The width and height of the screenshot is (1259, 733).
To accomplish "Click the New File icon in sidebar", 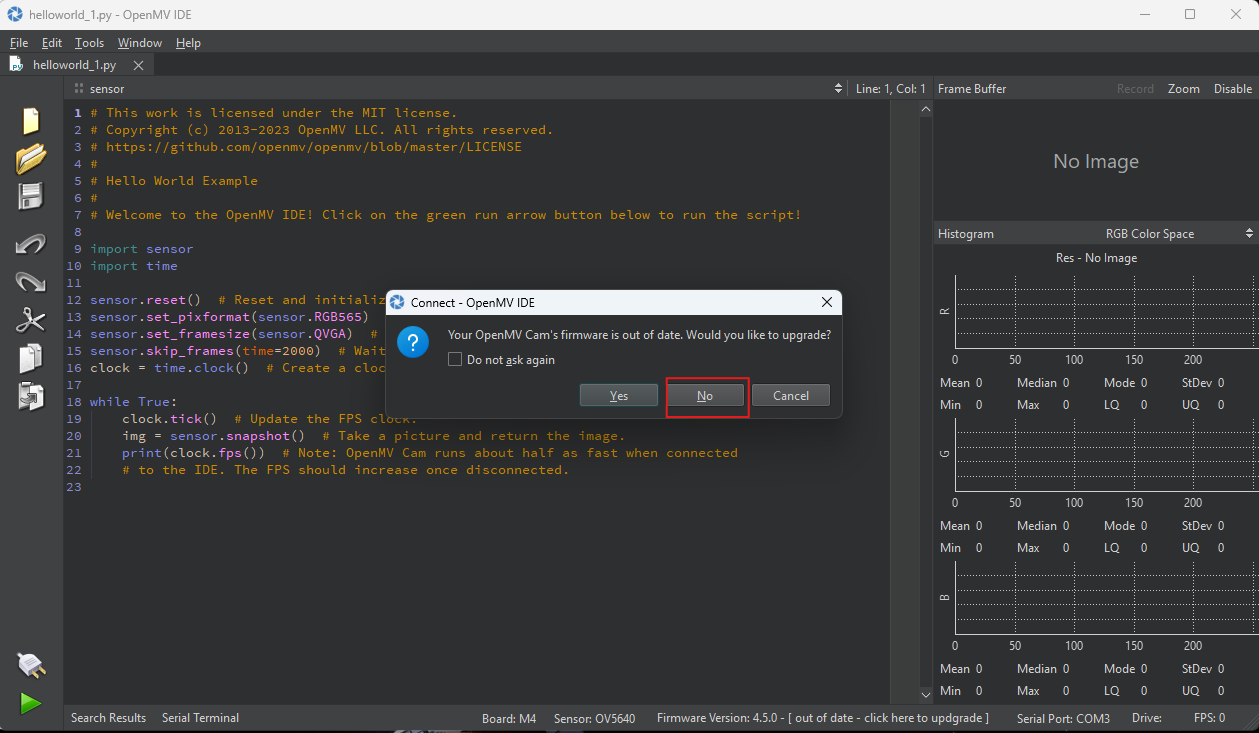I will click(x=31, y=121).
